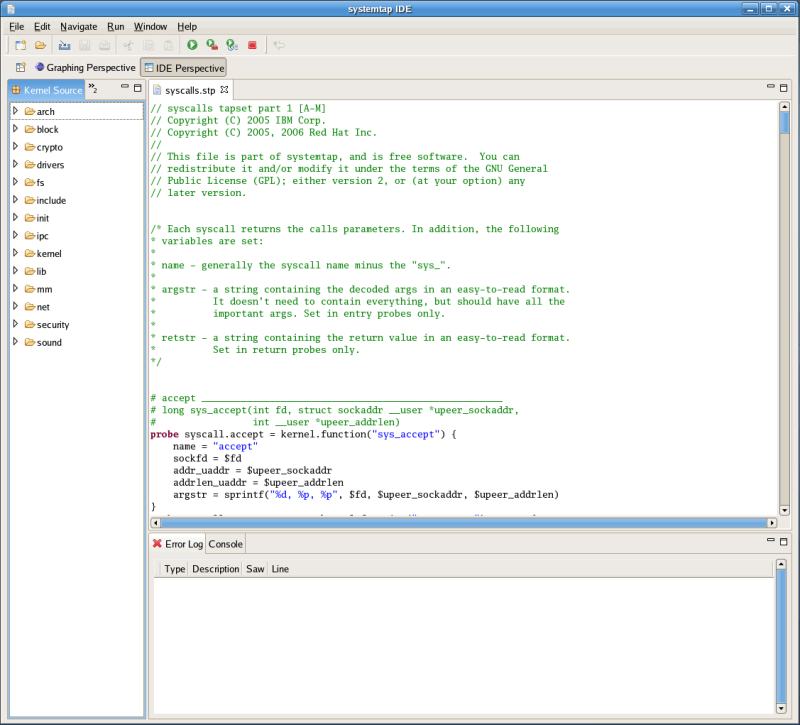Image resolution: width=800 pixels, height=725 pixels.
Task: Click the Description column header
Action: pyautogui.click(x=215, y=568)
